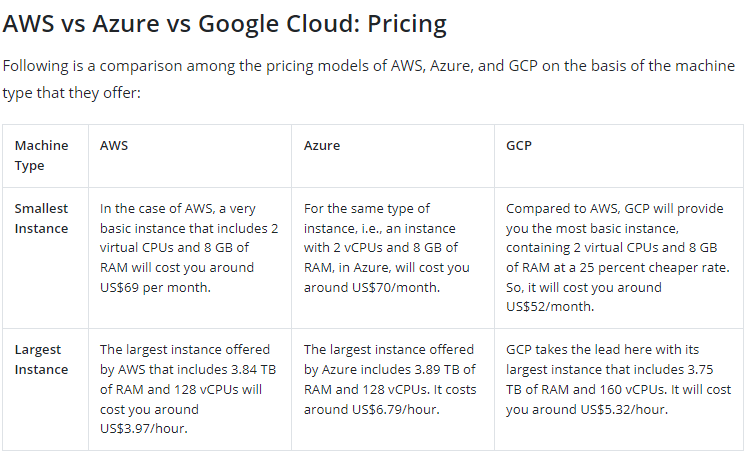Select the "GCP" column header cell
Image resolution: width=753 pixels, height=465 pixels.
coord(519,145)
